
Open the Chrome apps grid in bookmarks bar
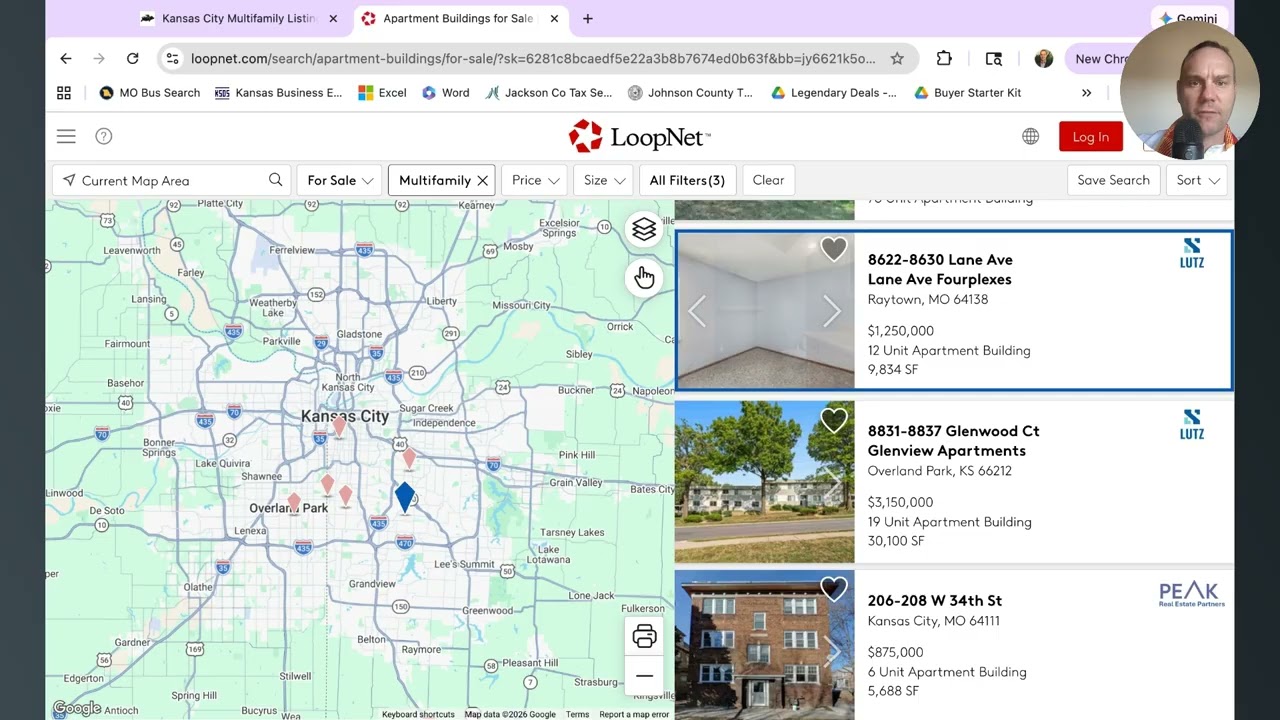[64, 93]
